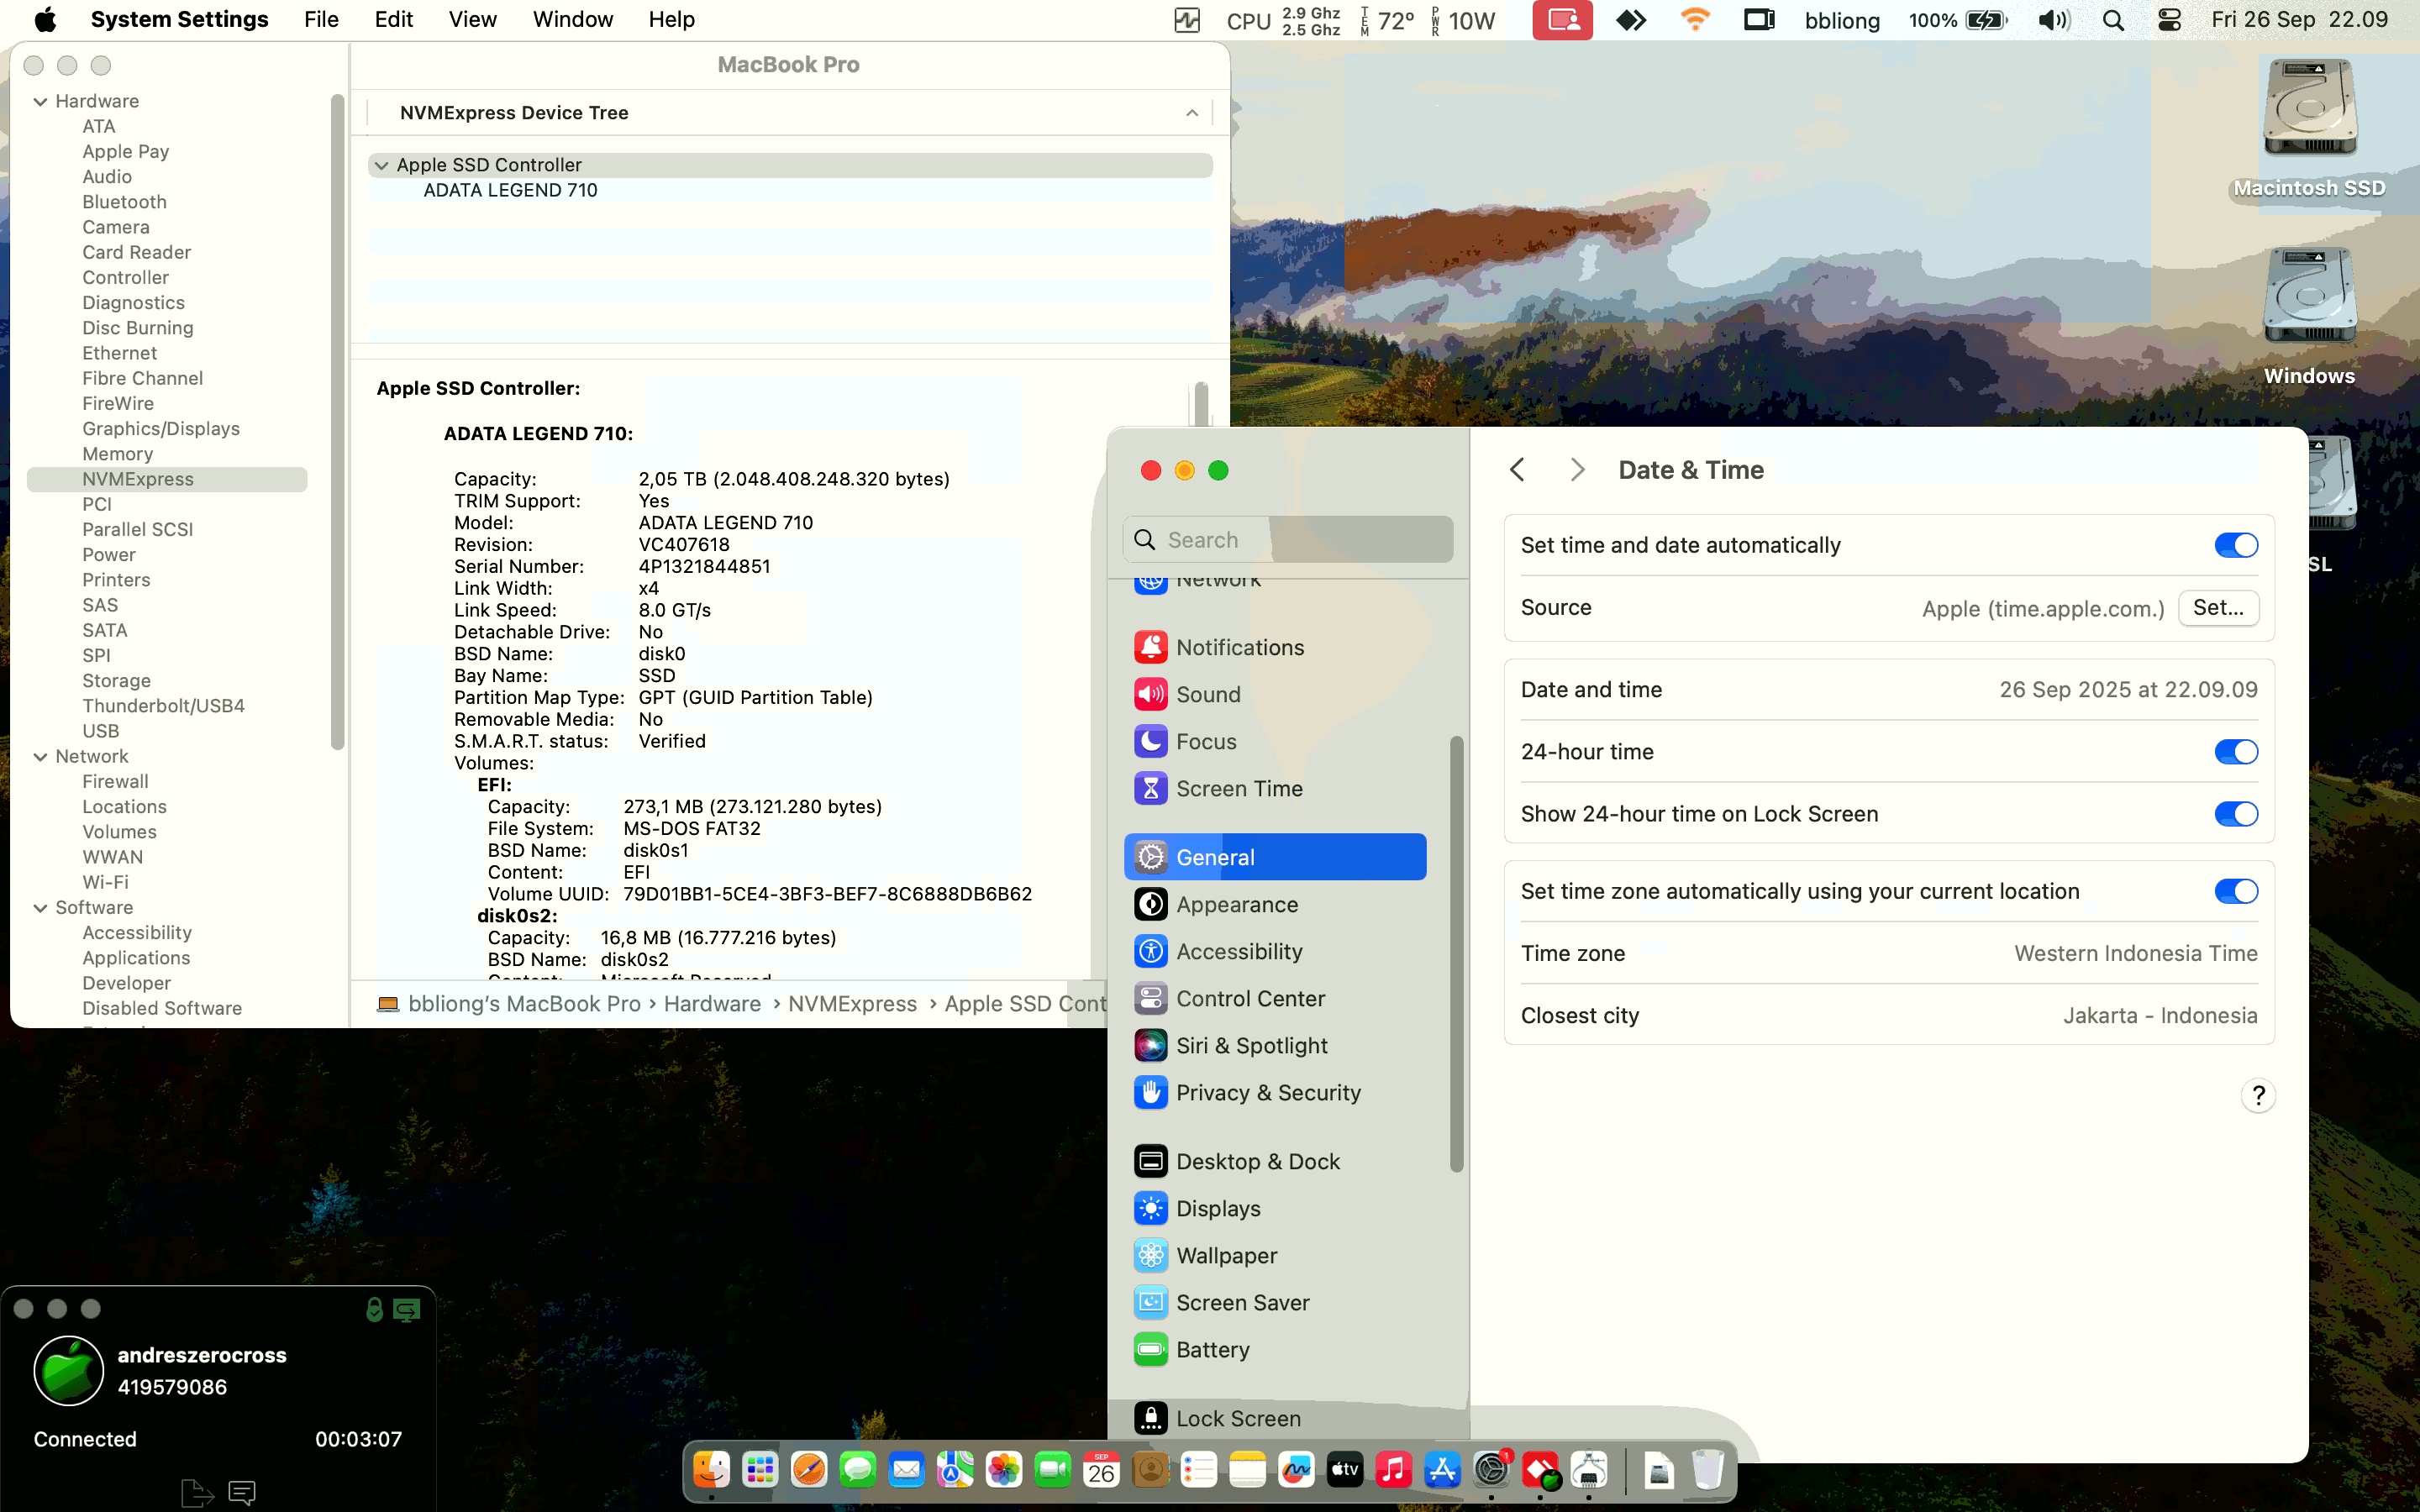Collapse the Software section in System Information
Screen dimensions: 2420x1512
pyautogui.click(x=41, y=908)
